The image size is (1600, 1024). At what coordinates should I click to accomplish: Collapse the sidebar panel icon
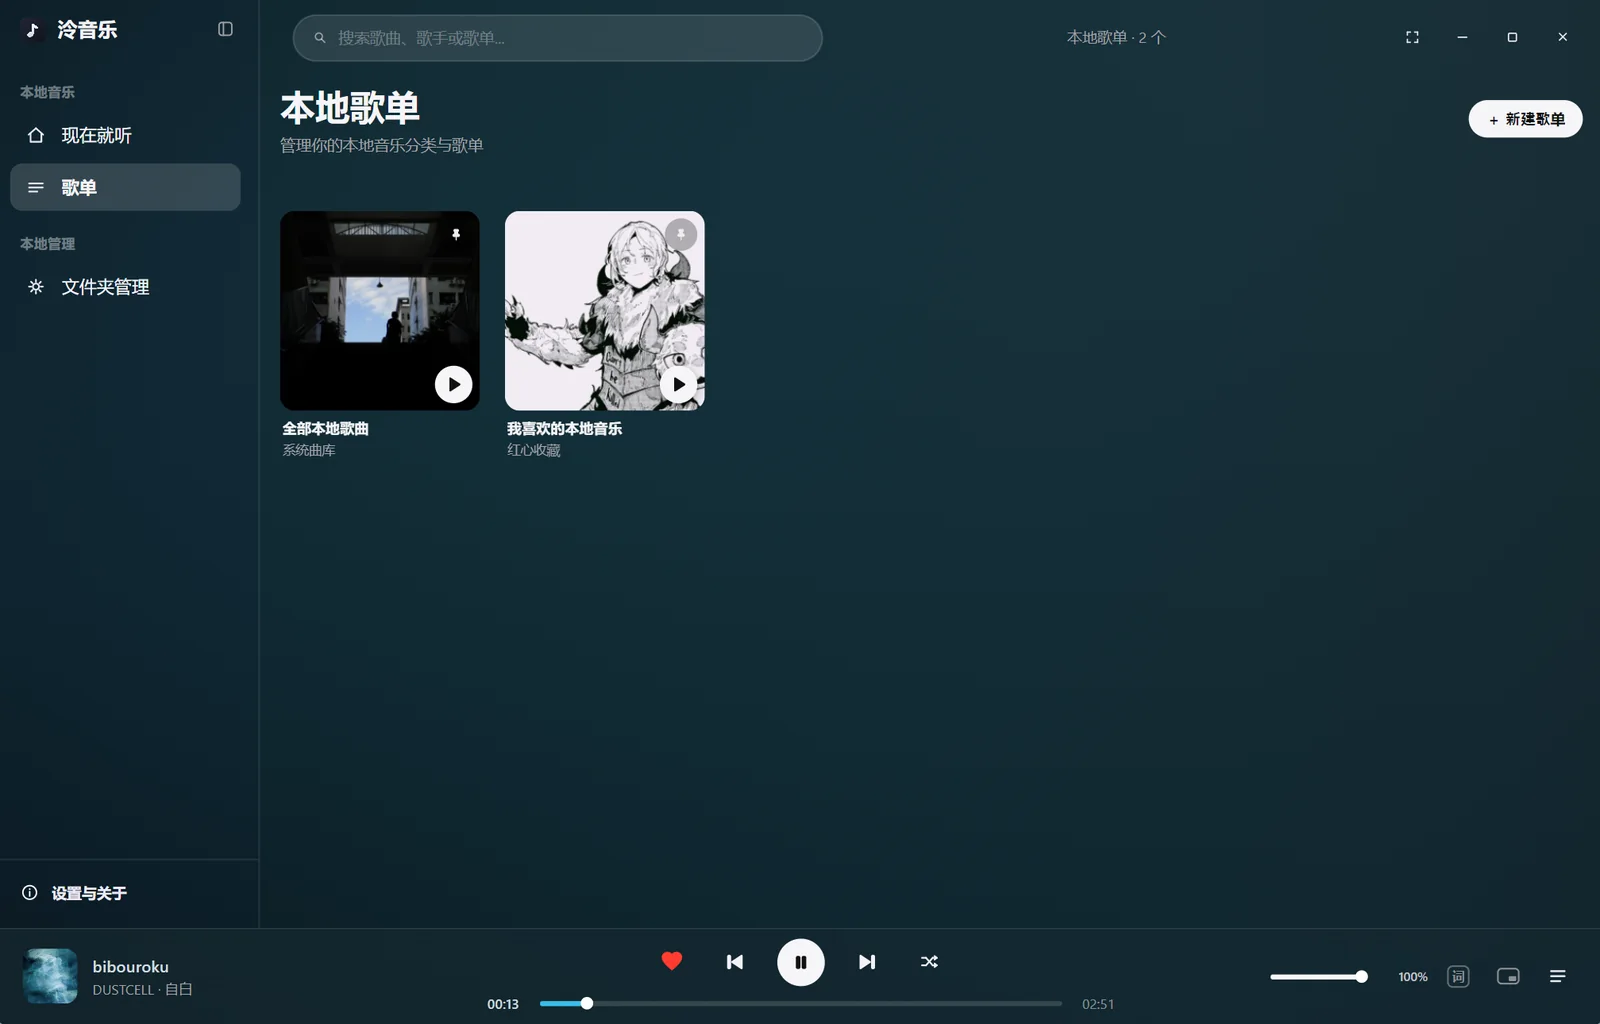225,29
